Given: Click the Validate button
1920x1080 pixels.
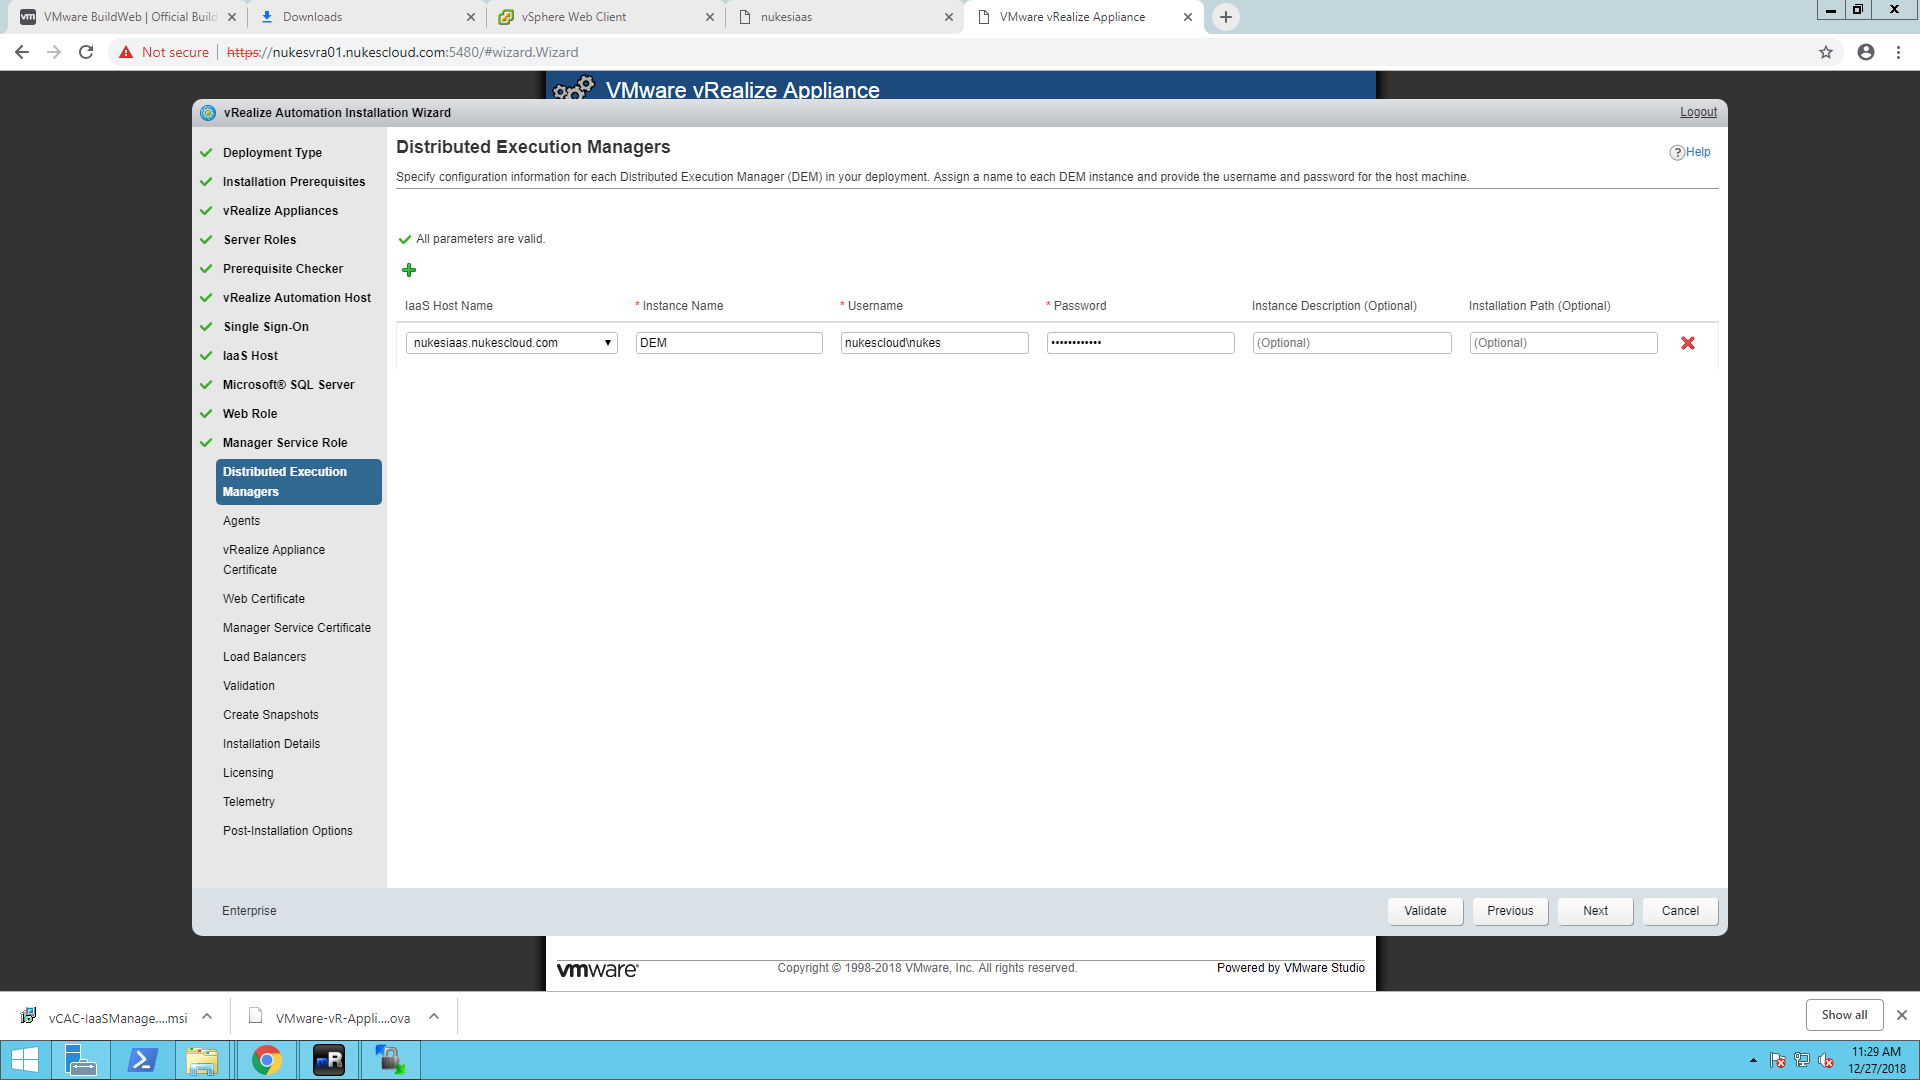Looking at the screenshot, I should click(x=1425, y=911).
